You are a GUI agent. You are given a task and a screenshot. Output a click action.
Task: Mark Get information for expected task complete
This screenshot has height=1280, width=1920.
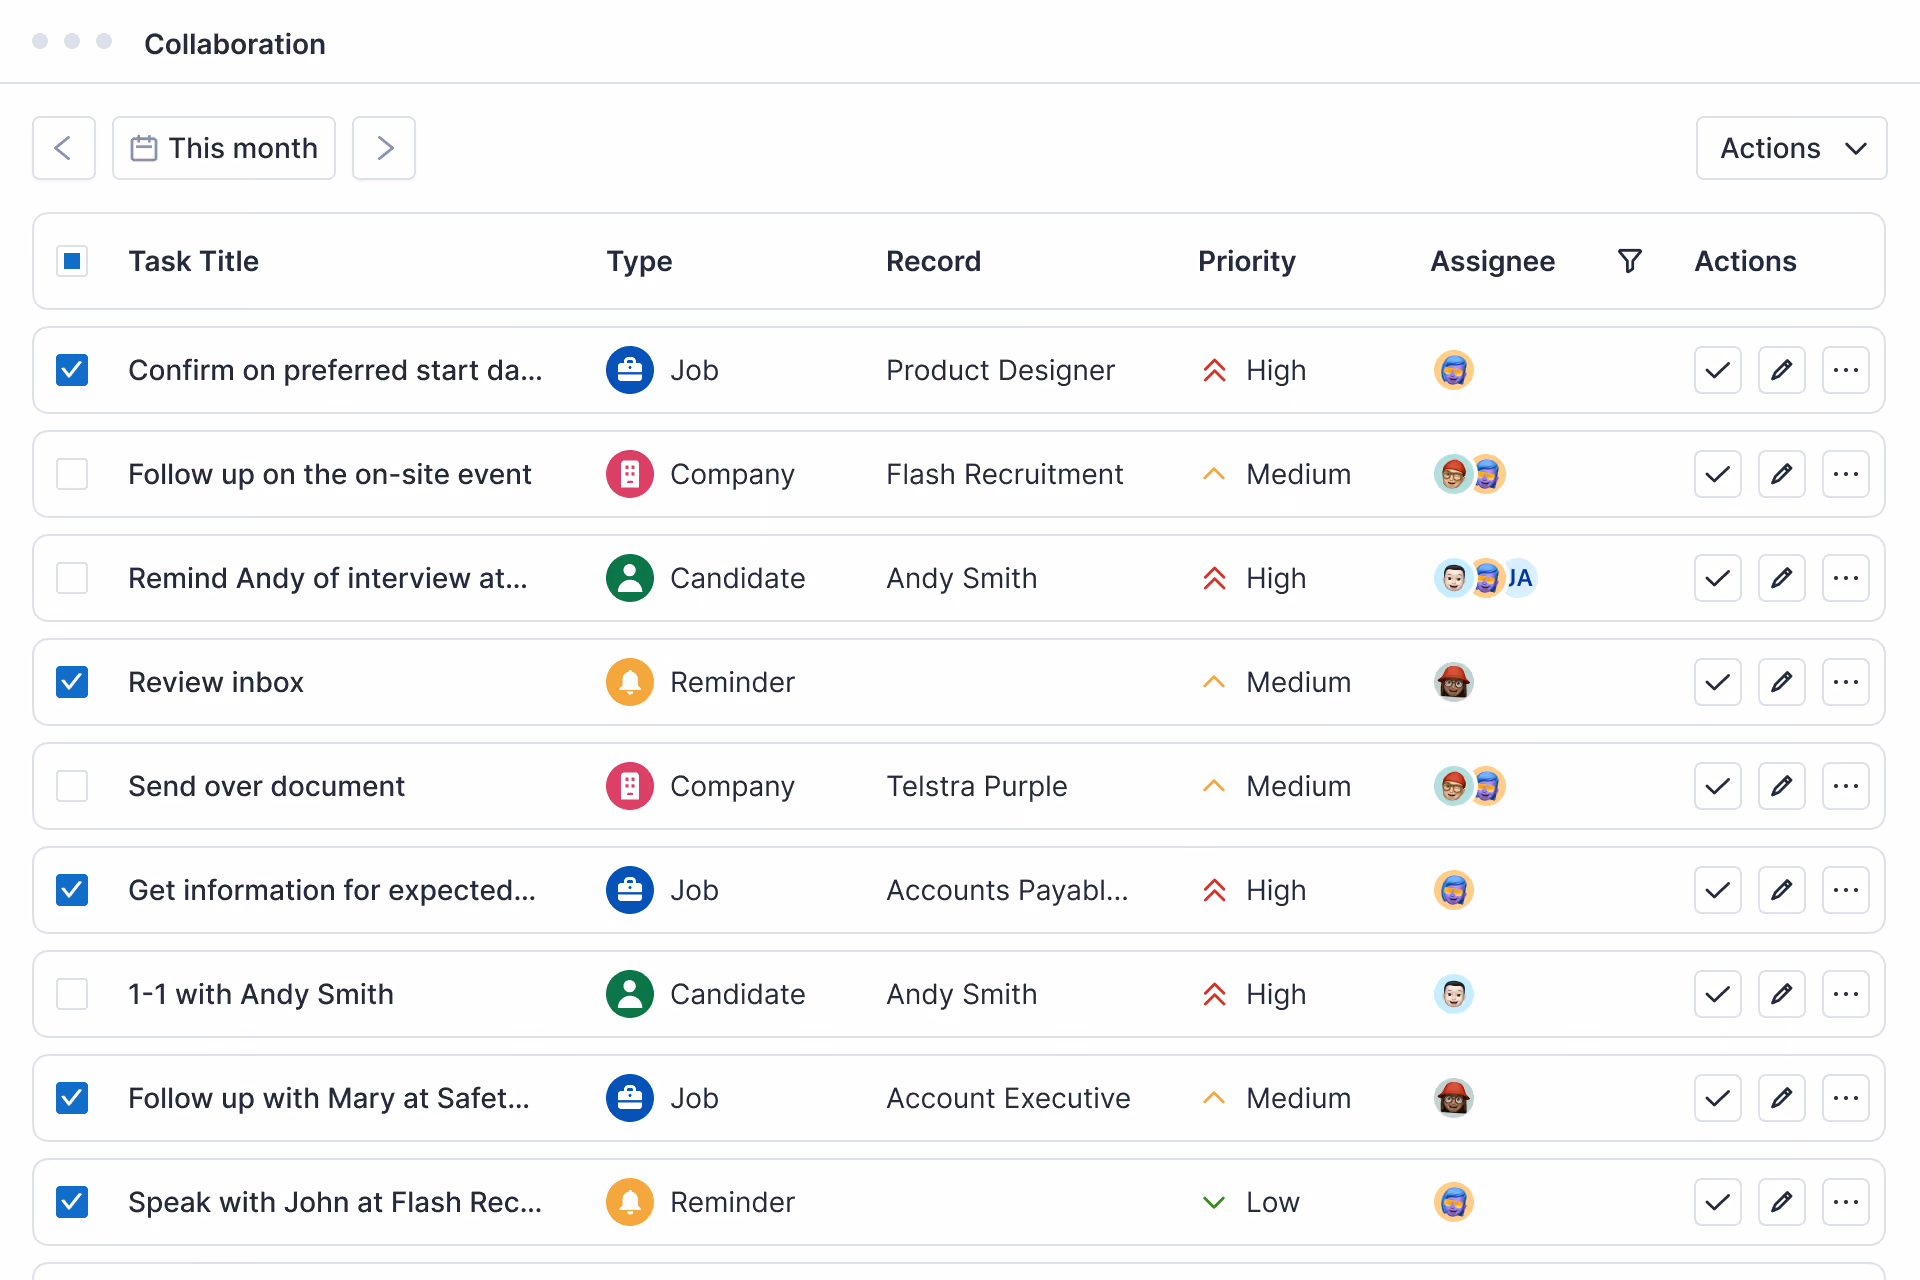pos(1718,890)
